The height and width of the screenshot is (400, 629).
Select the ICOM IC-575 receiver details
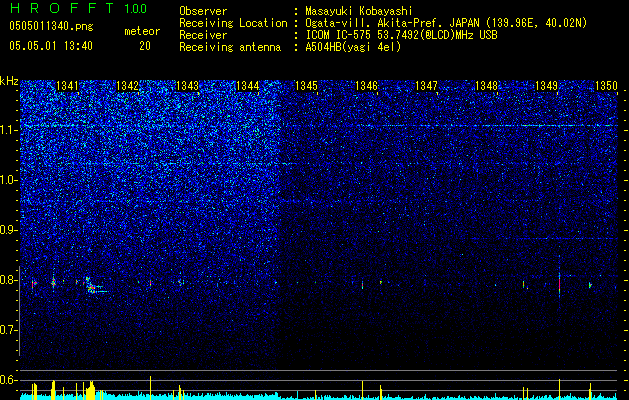[401, 35]
